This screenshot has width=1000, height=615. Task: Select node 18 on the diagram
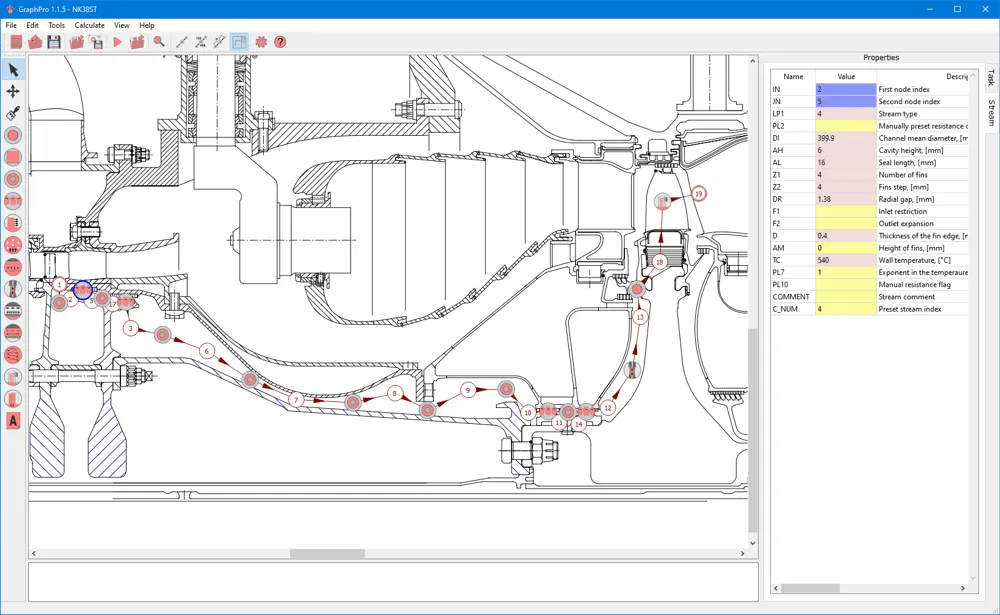pyautogui.click(x=659, y=262)
